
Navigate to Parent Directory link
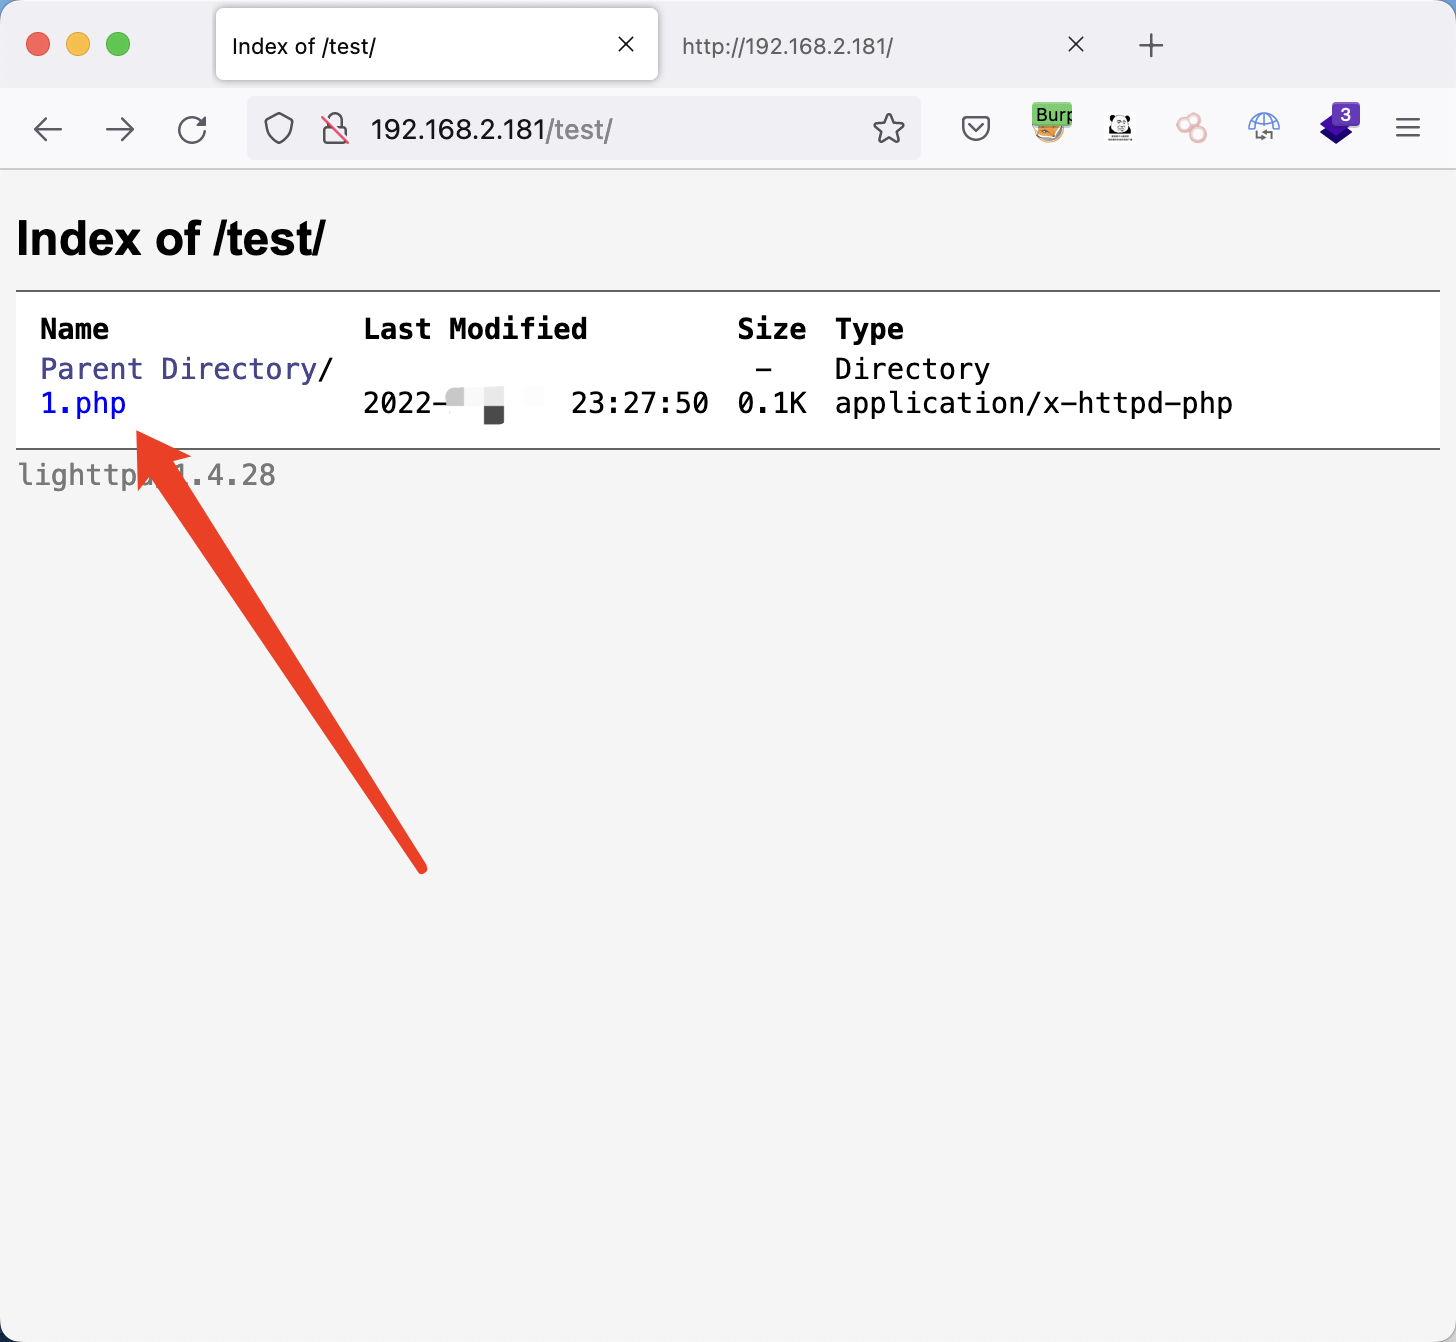pyautogui.click(x=180, y=369)
